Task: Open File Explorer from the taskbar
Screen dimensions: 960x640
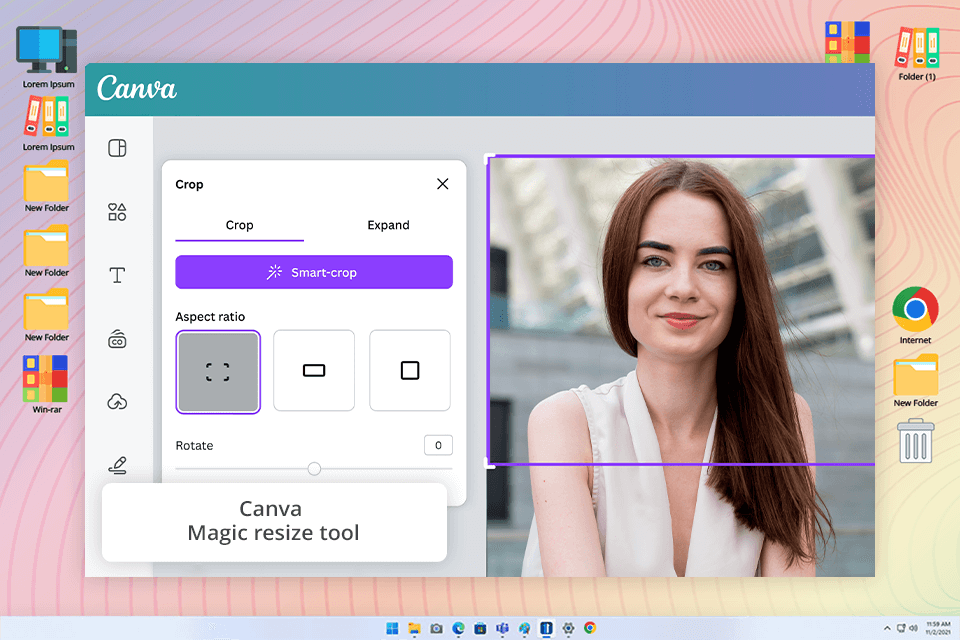Action: pyautogui.click(x=414, y=628)
